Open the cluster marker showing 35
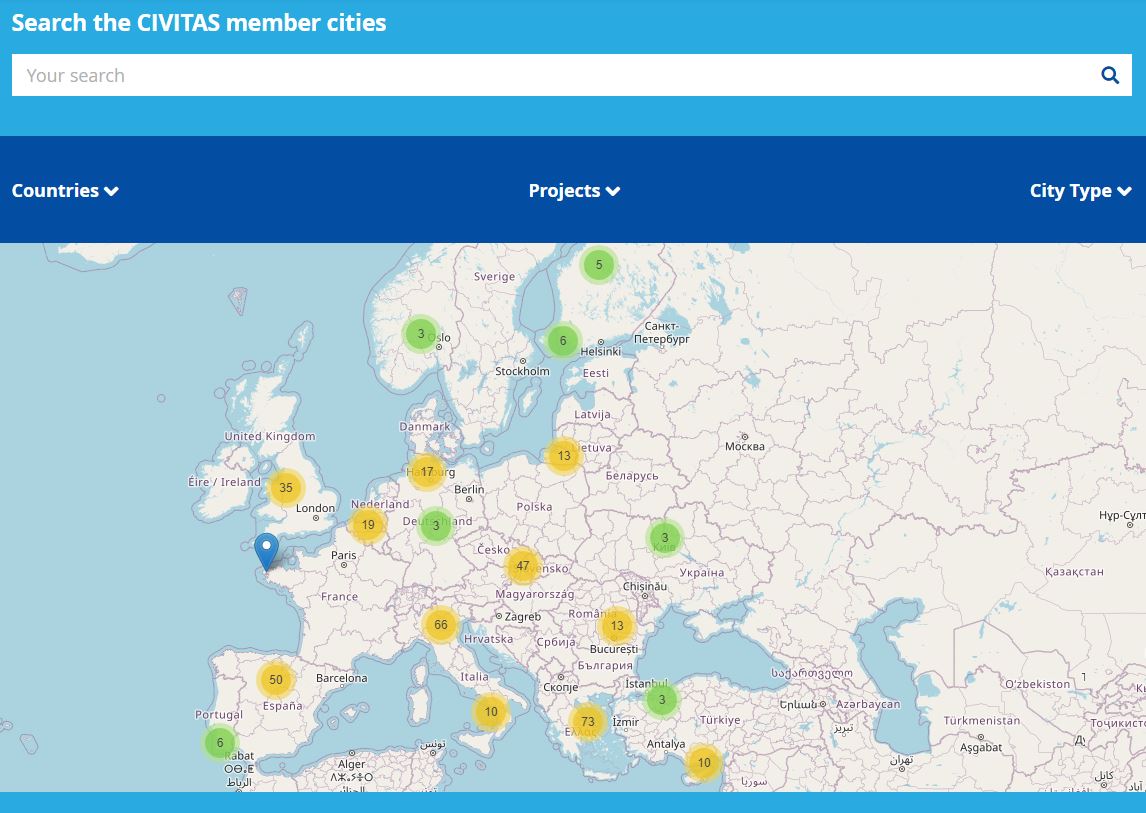 [286, 488]
